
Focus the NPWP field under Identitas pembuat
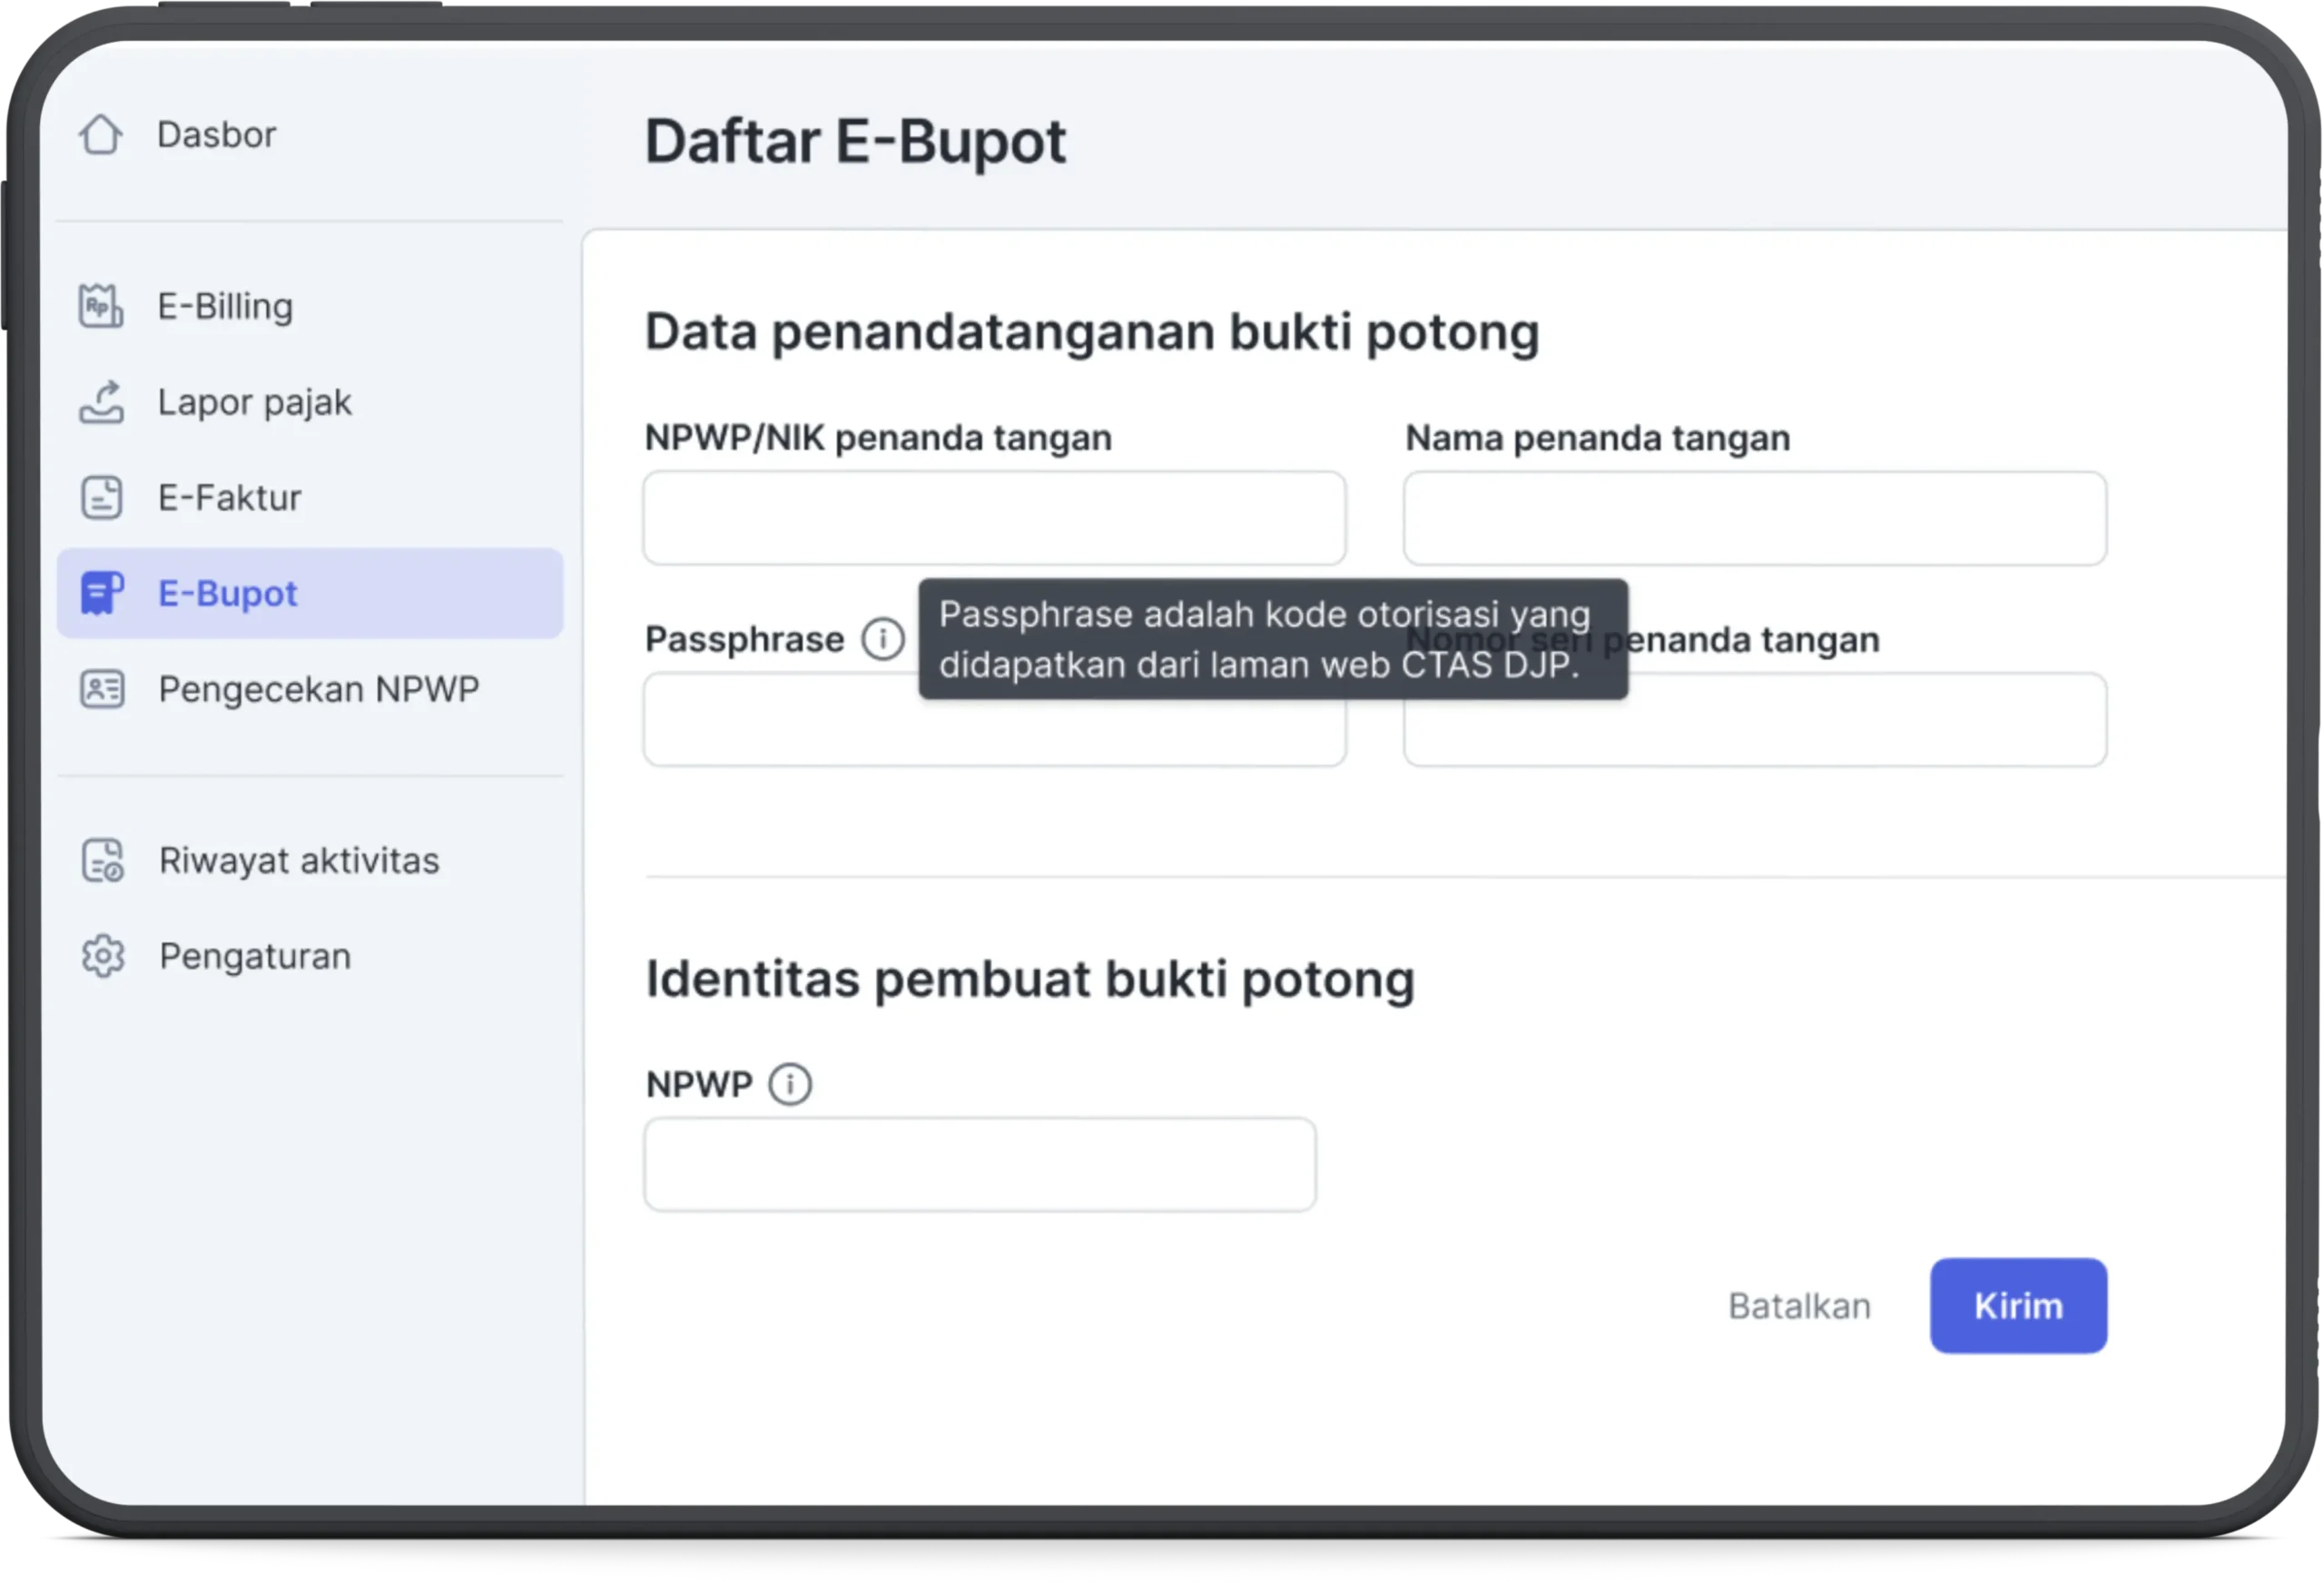[979, 1165]
